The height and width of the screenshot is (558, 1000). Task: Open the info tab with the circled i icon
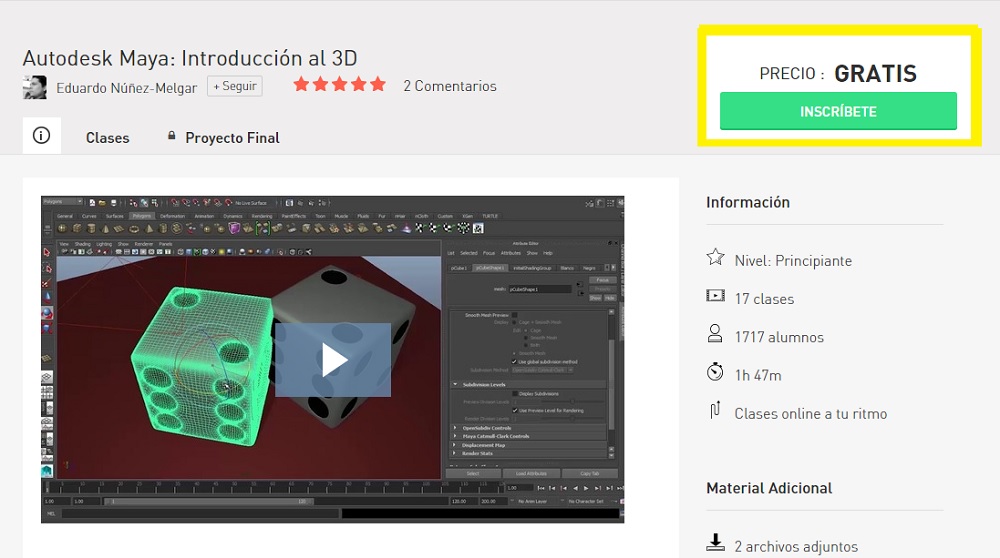41,136
